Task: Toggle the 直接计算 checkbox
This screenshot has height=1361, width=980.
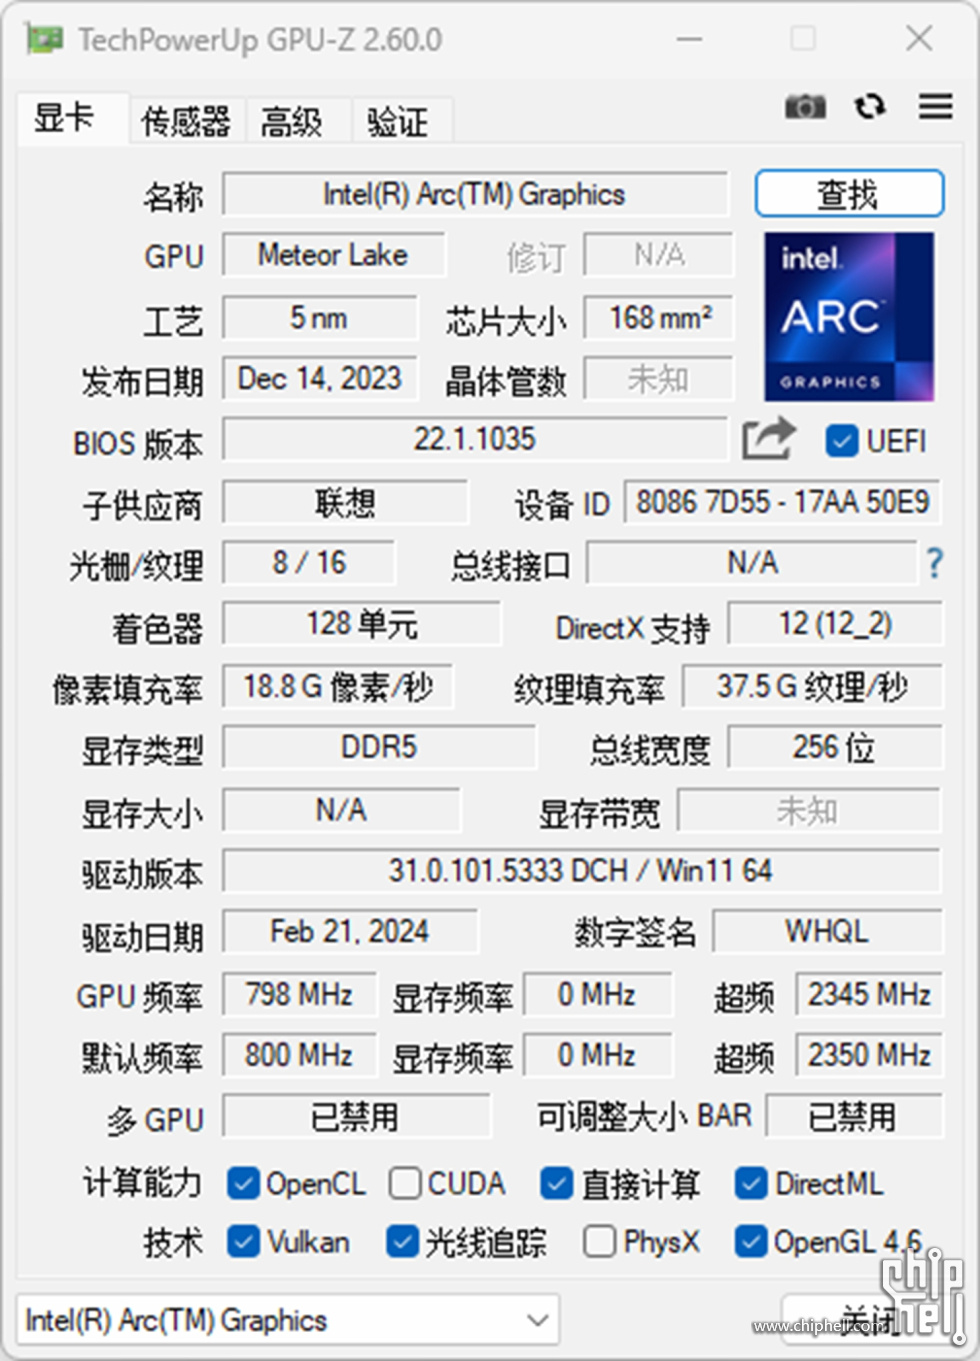Action: click(557, 1184)
